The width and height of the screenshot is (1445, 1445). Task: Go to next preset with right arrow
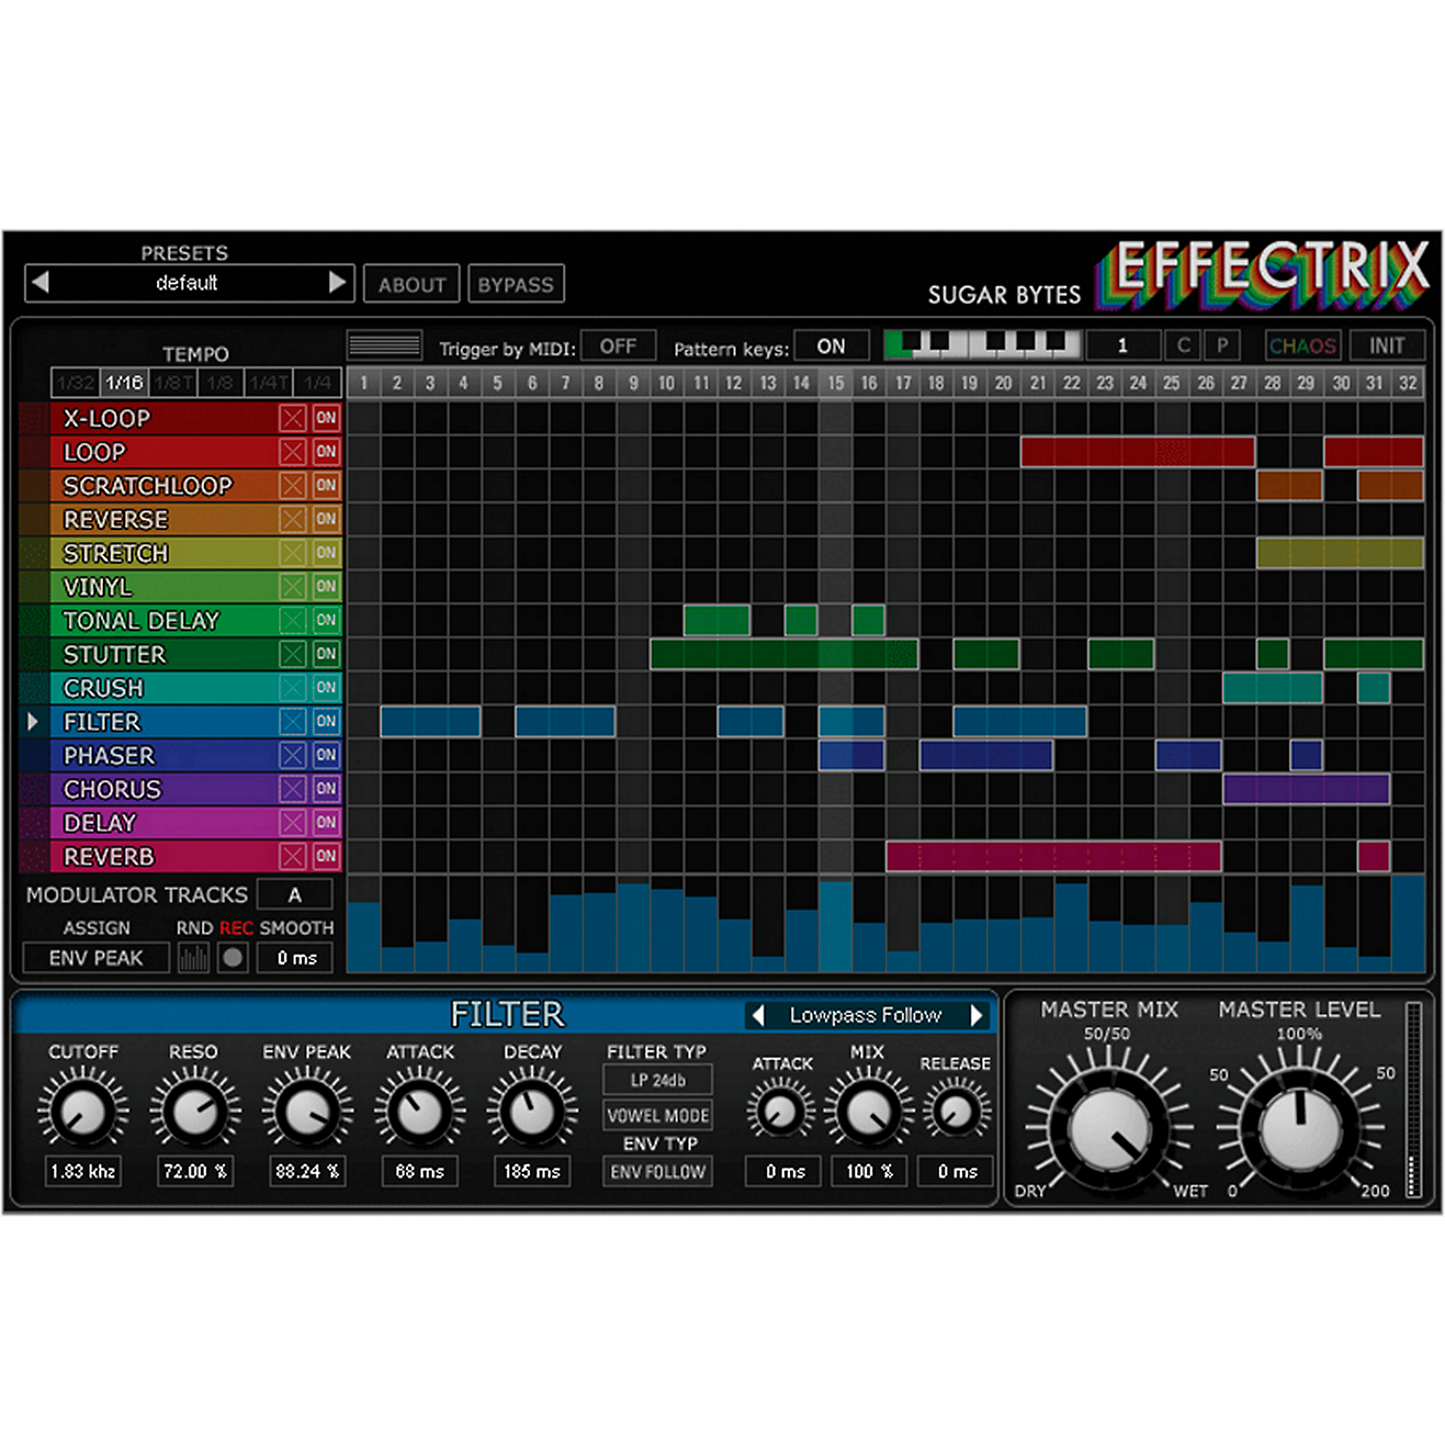pos(338,283)
